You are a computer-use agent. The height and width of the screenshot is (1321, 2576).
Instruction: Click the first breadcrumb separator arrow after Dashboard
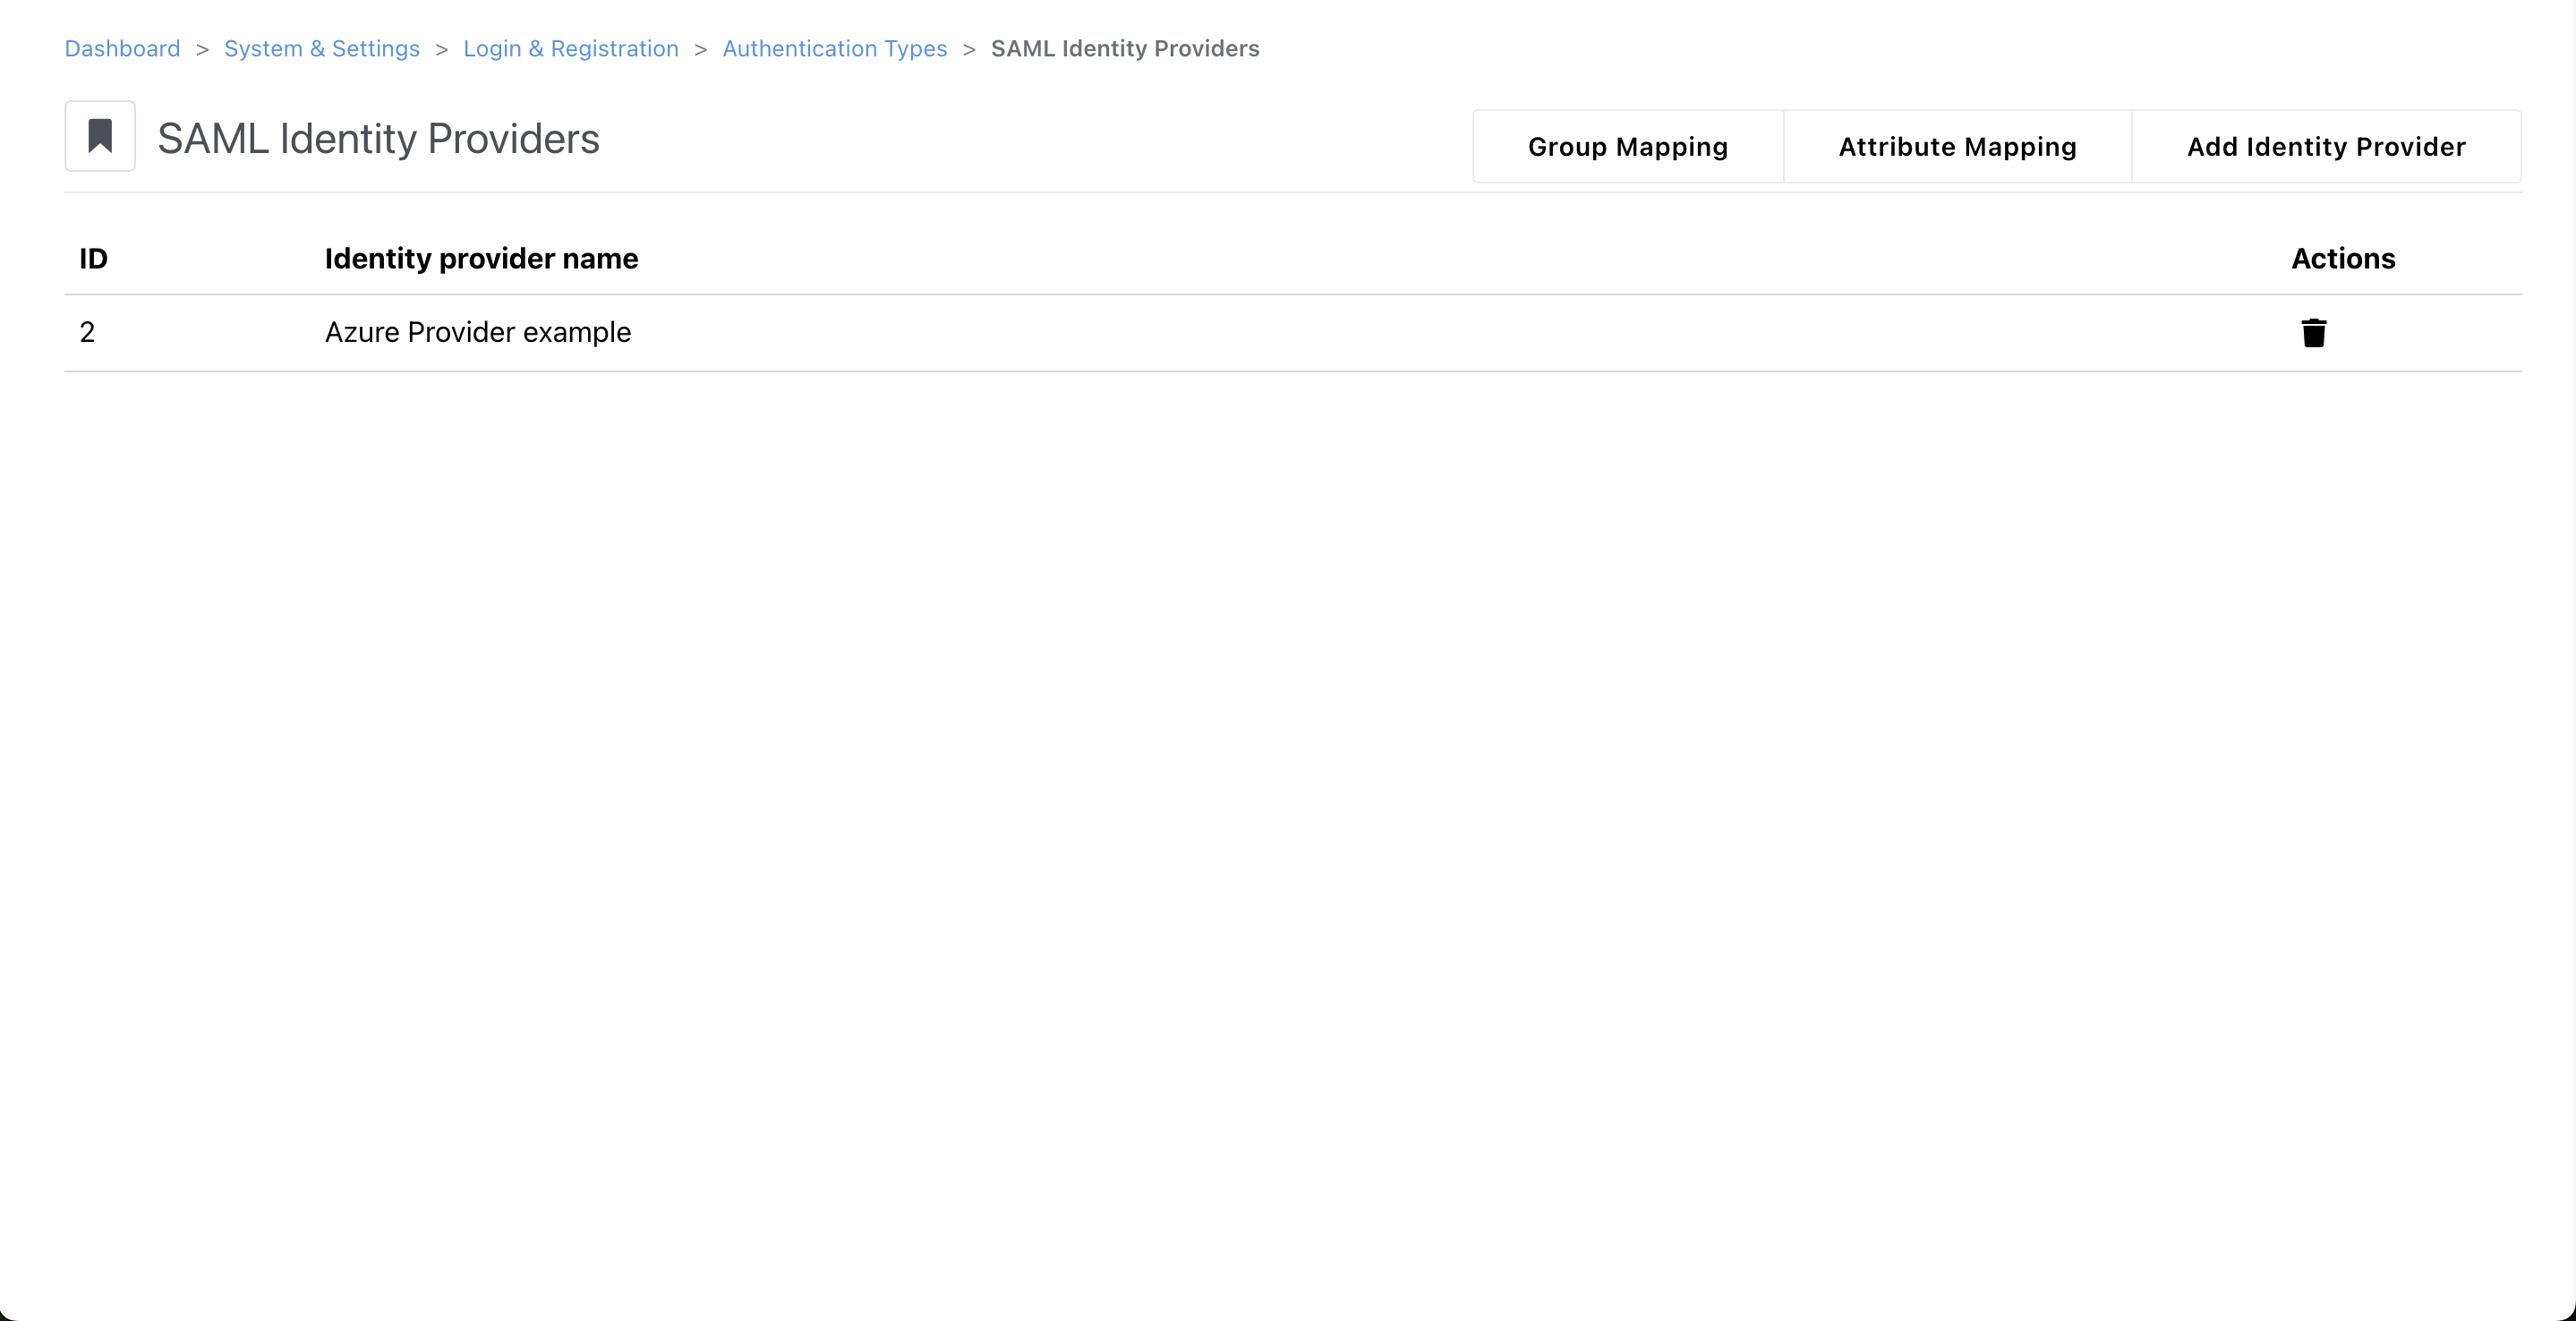[x=202, y=49]
